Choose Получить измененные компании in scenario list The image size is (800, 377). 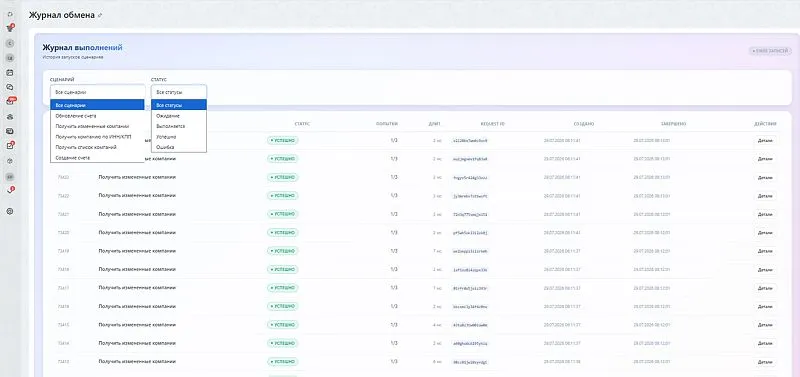97,126
